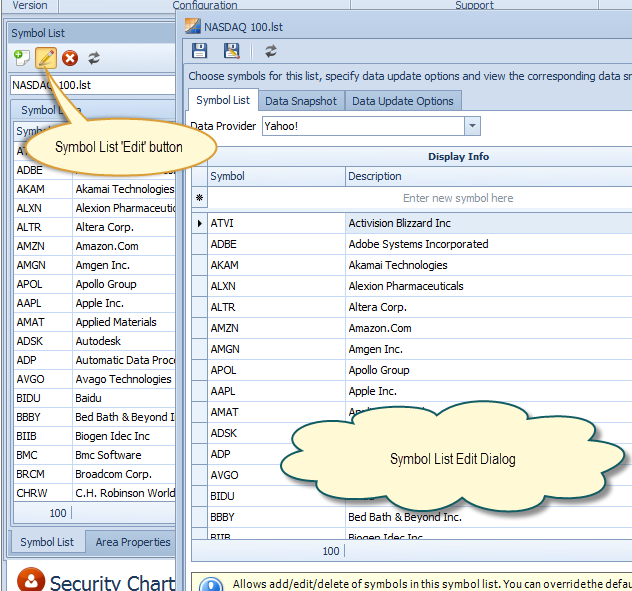The width and height of the screenshot is (632, 591).
Task: Open the Support ribbon tab
Action: click(x=474, y=5)
